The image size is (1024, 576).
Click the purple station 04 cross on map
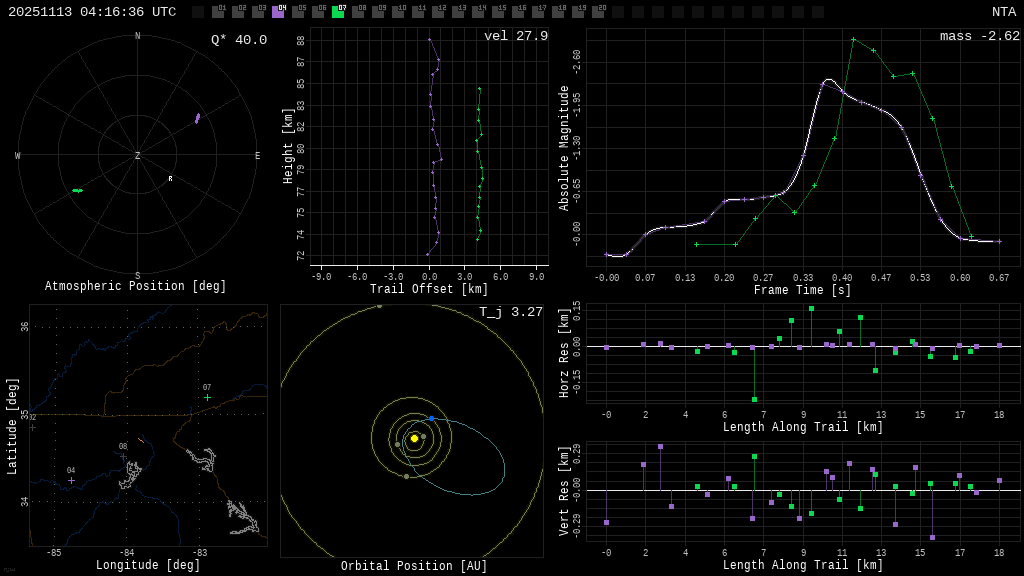(71, 480)
